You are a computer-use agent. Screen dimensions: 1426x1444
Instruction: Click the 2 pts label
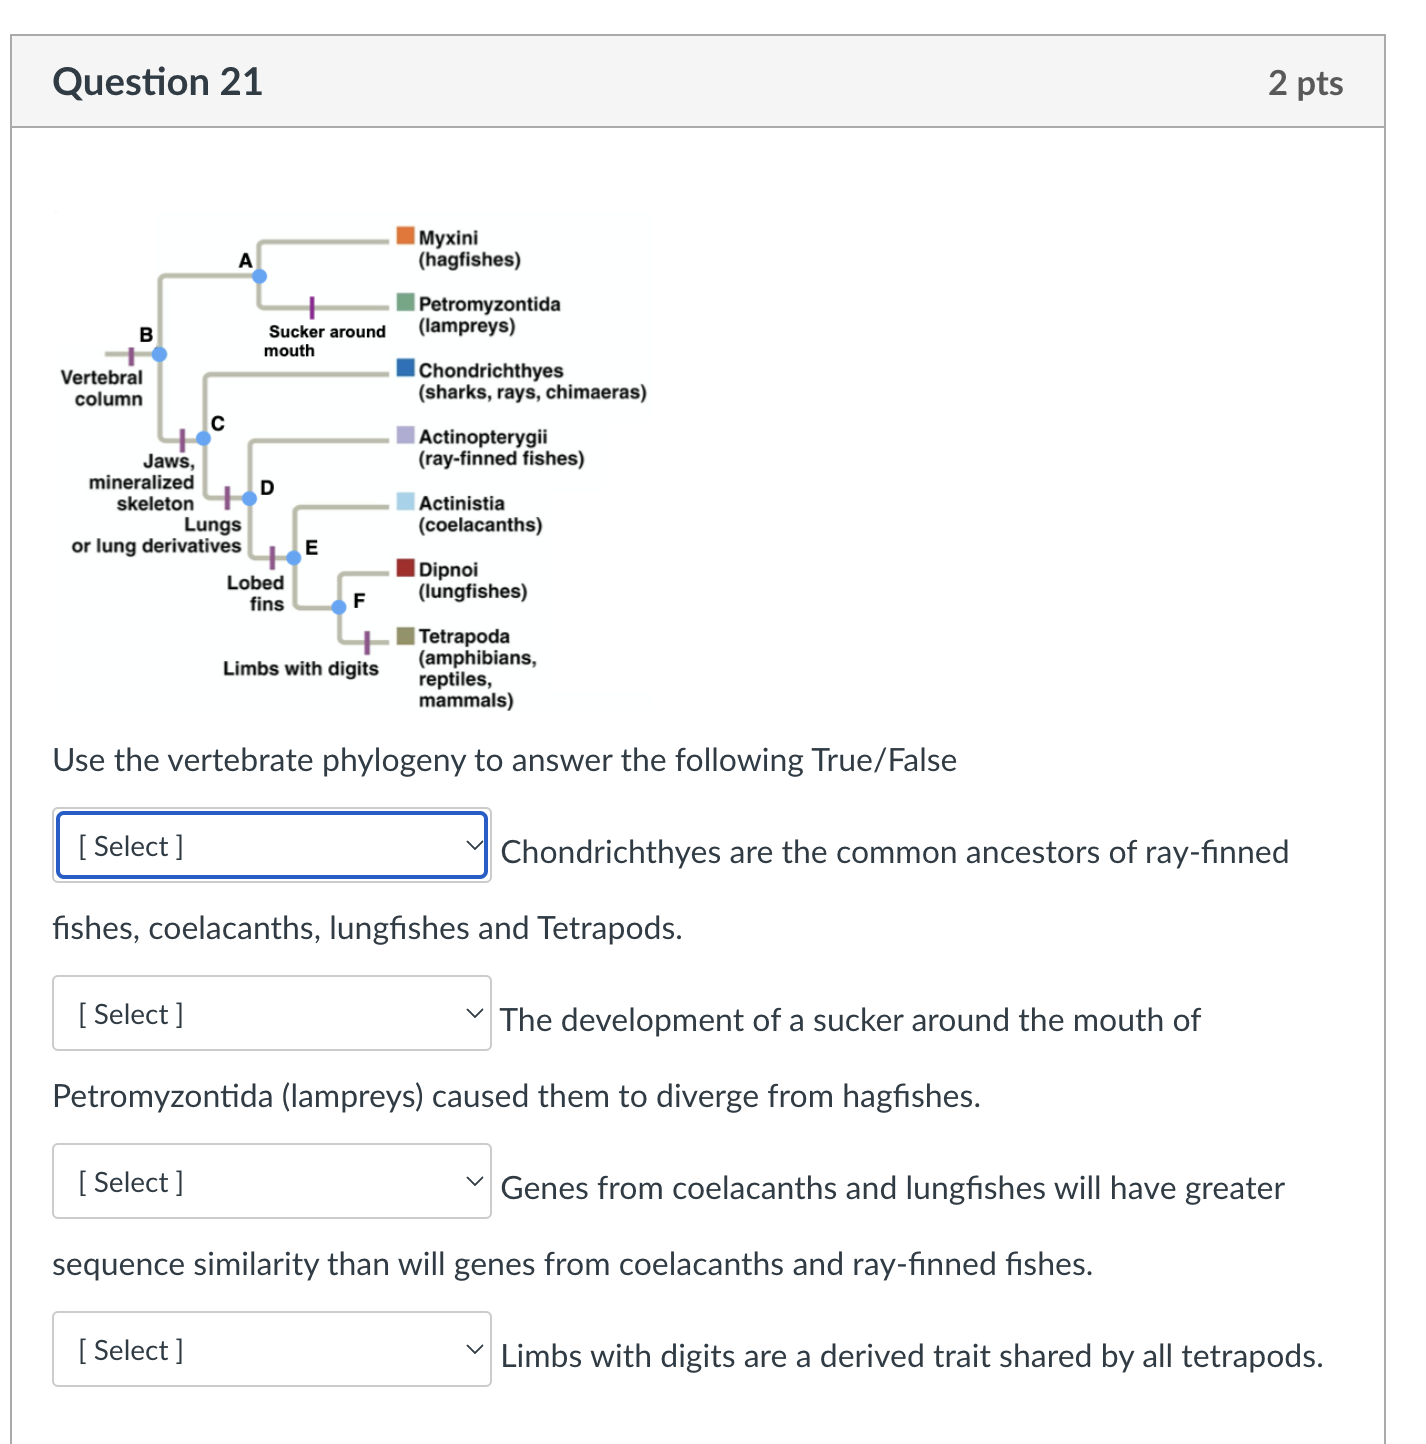[x=1305, y=83]
